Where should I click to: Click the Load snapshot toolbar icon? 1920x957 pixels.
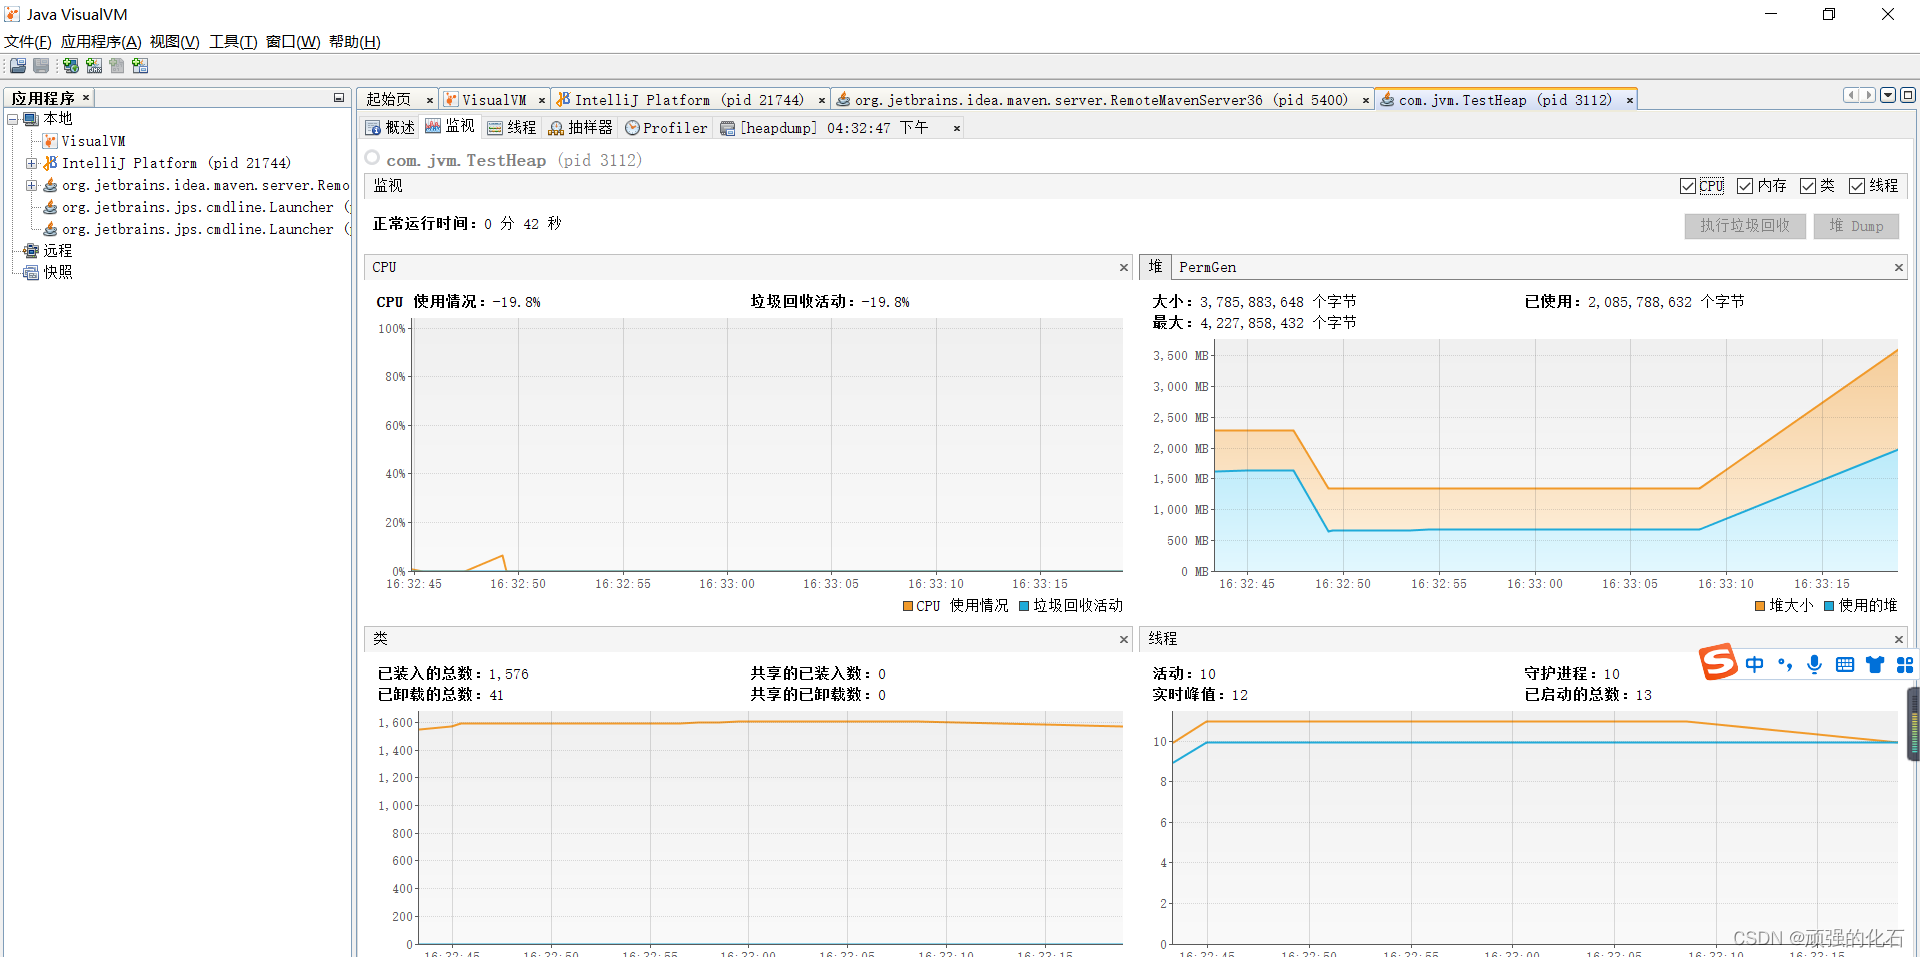[x=18, y=66]
